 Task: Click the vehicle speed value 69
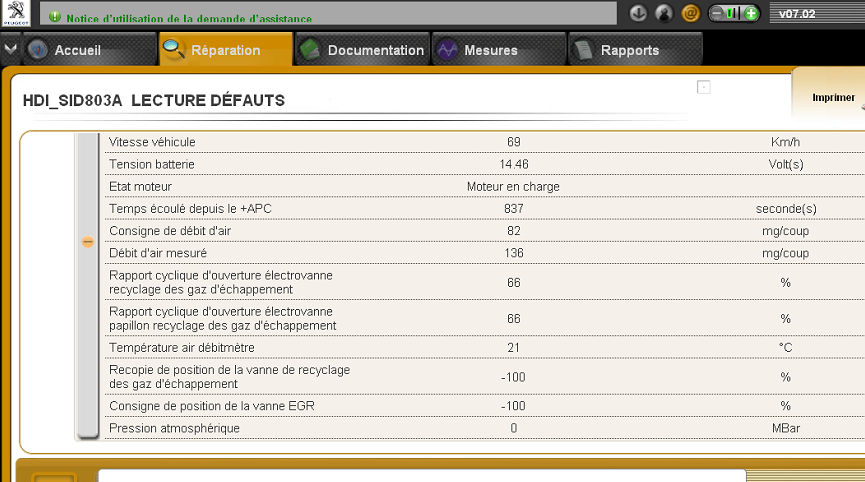click(514, 142)
